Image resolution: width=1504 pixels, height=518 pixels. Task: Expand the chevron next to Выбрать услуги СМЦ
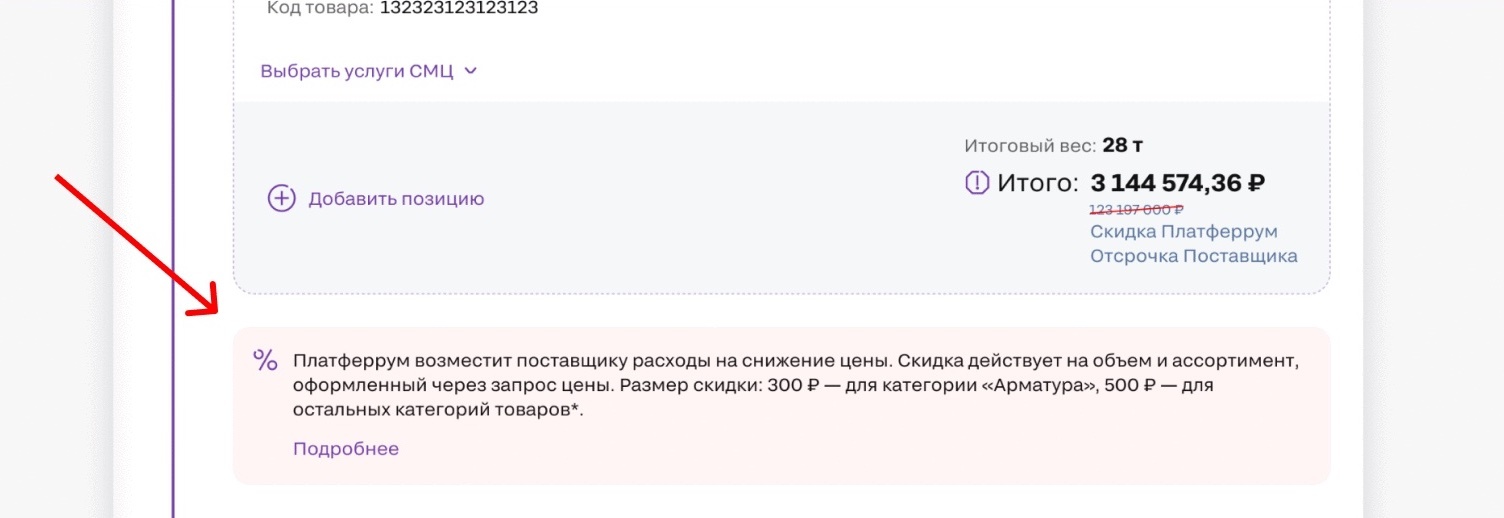tap(471, 71)
